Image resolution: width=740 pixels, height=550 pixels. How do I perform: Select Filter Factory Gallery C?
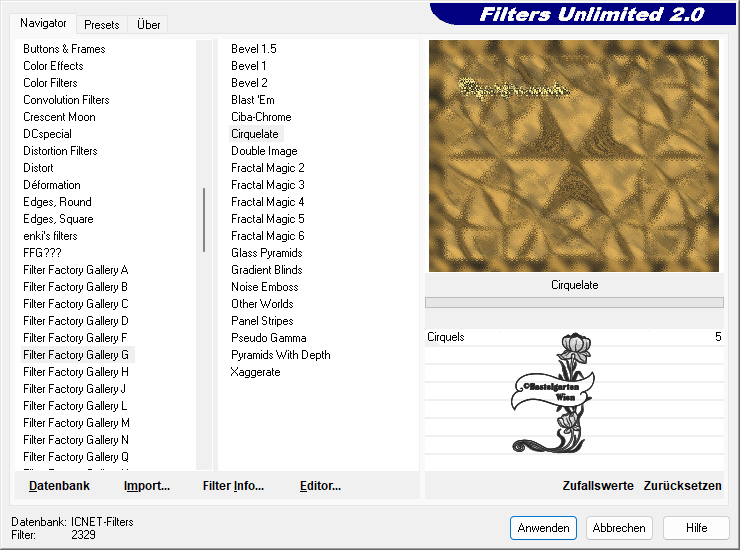76,304
